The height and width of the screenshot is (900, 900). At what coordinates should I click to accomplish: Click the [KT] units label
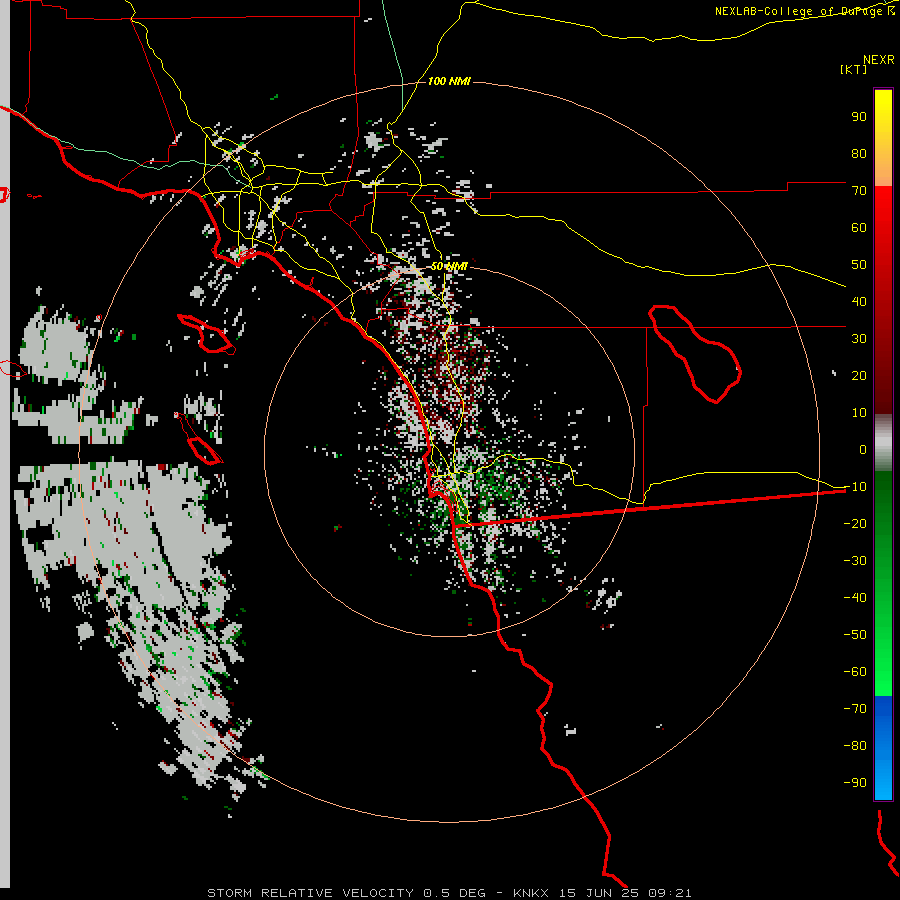pos(854,69)
